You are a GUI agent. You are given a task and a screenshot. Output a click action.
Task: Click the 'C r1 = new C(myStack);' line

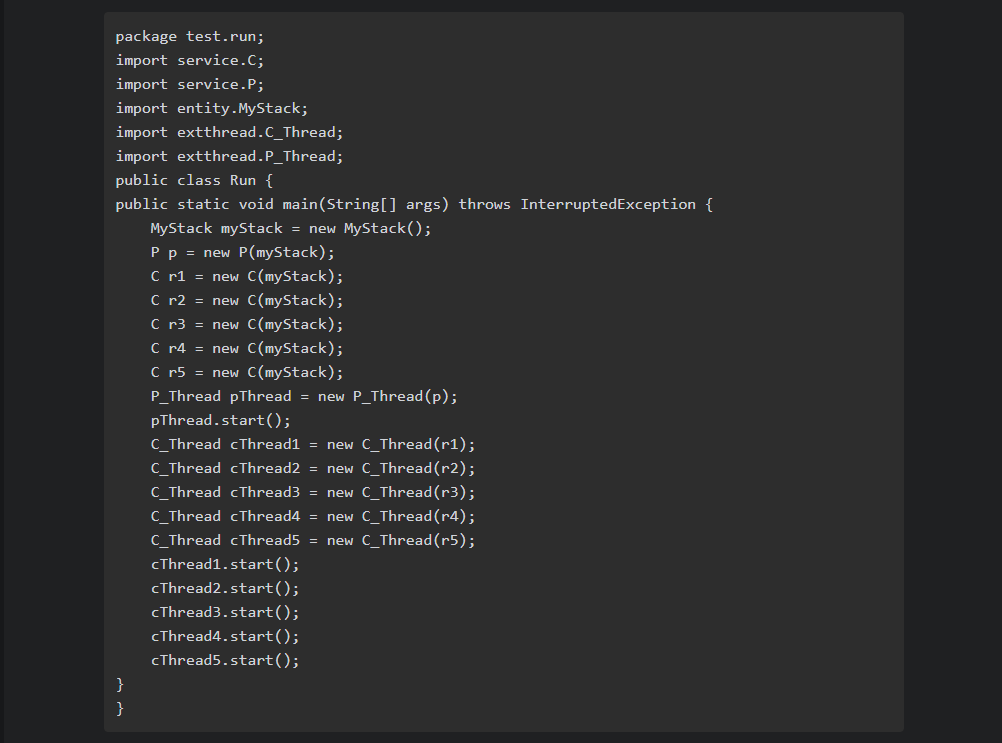click(x=247, y=277)
